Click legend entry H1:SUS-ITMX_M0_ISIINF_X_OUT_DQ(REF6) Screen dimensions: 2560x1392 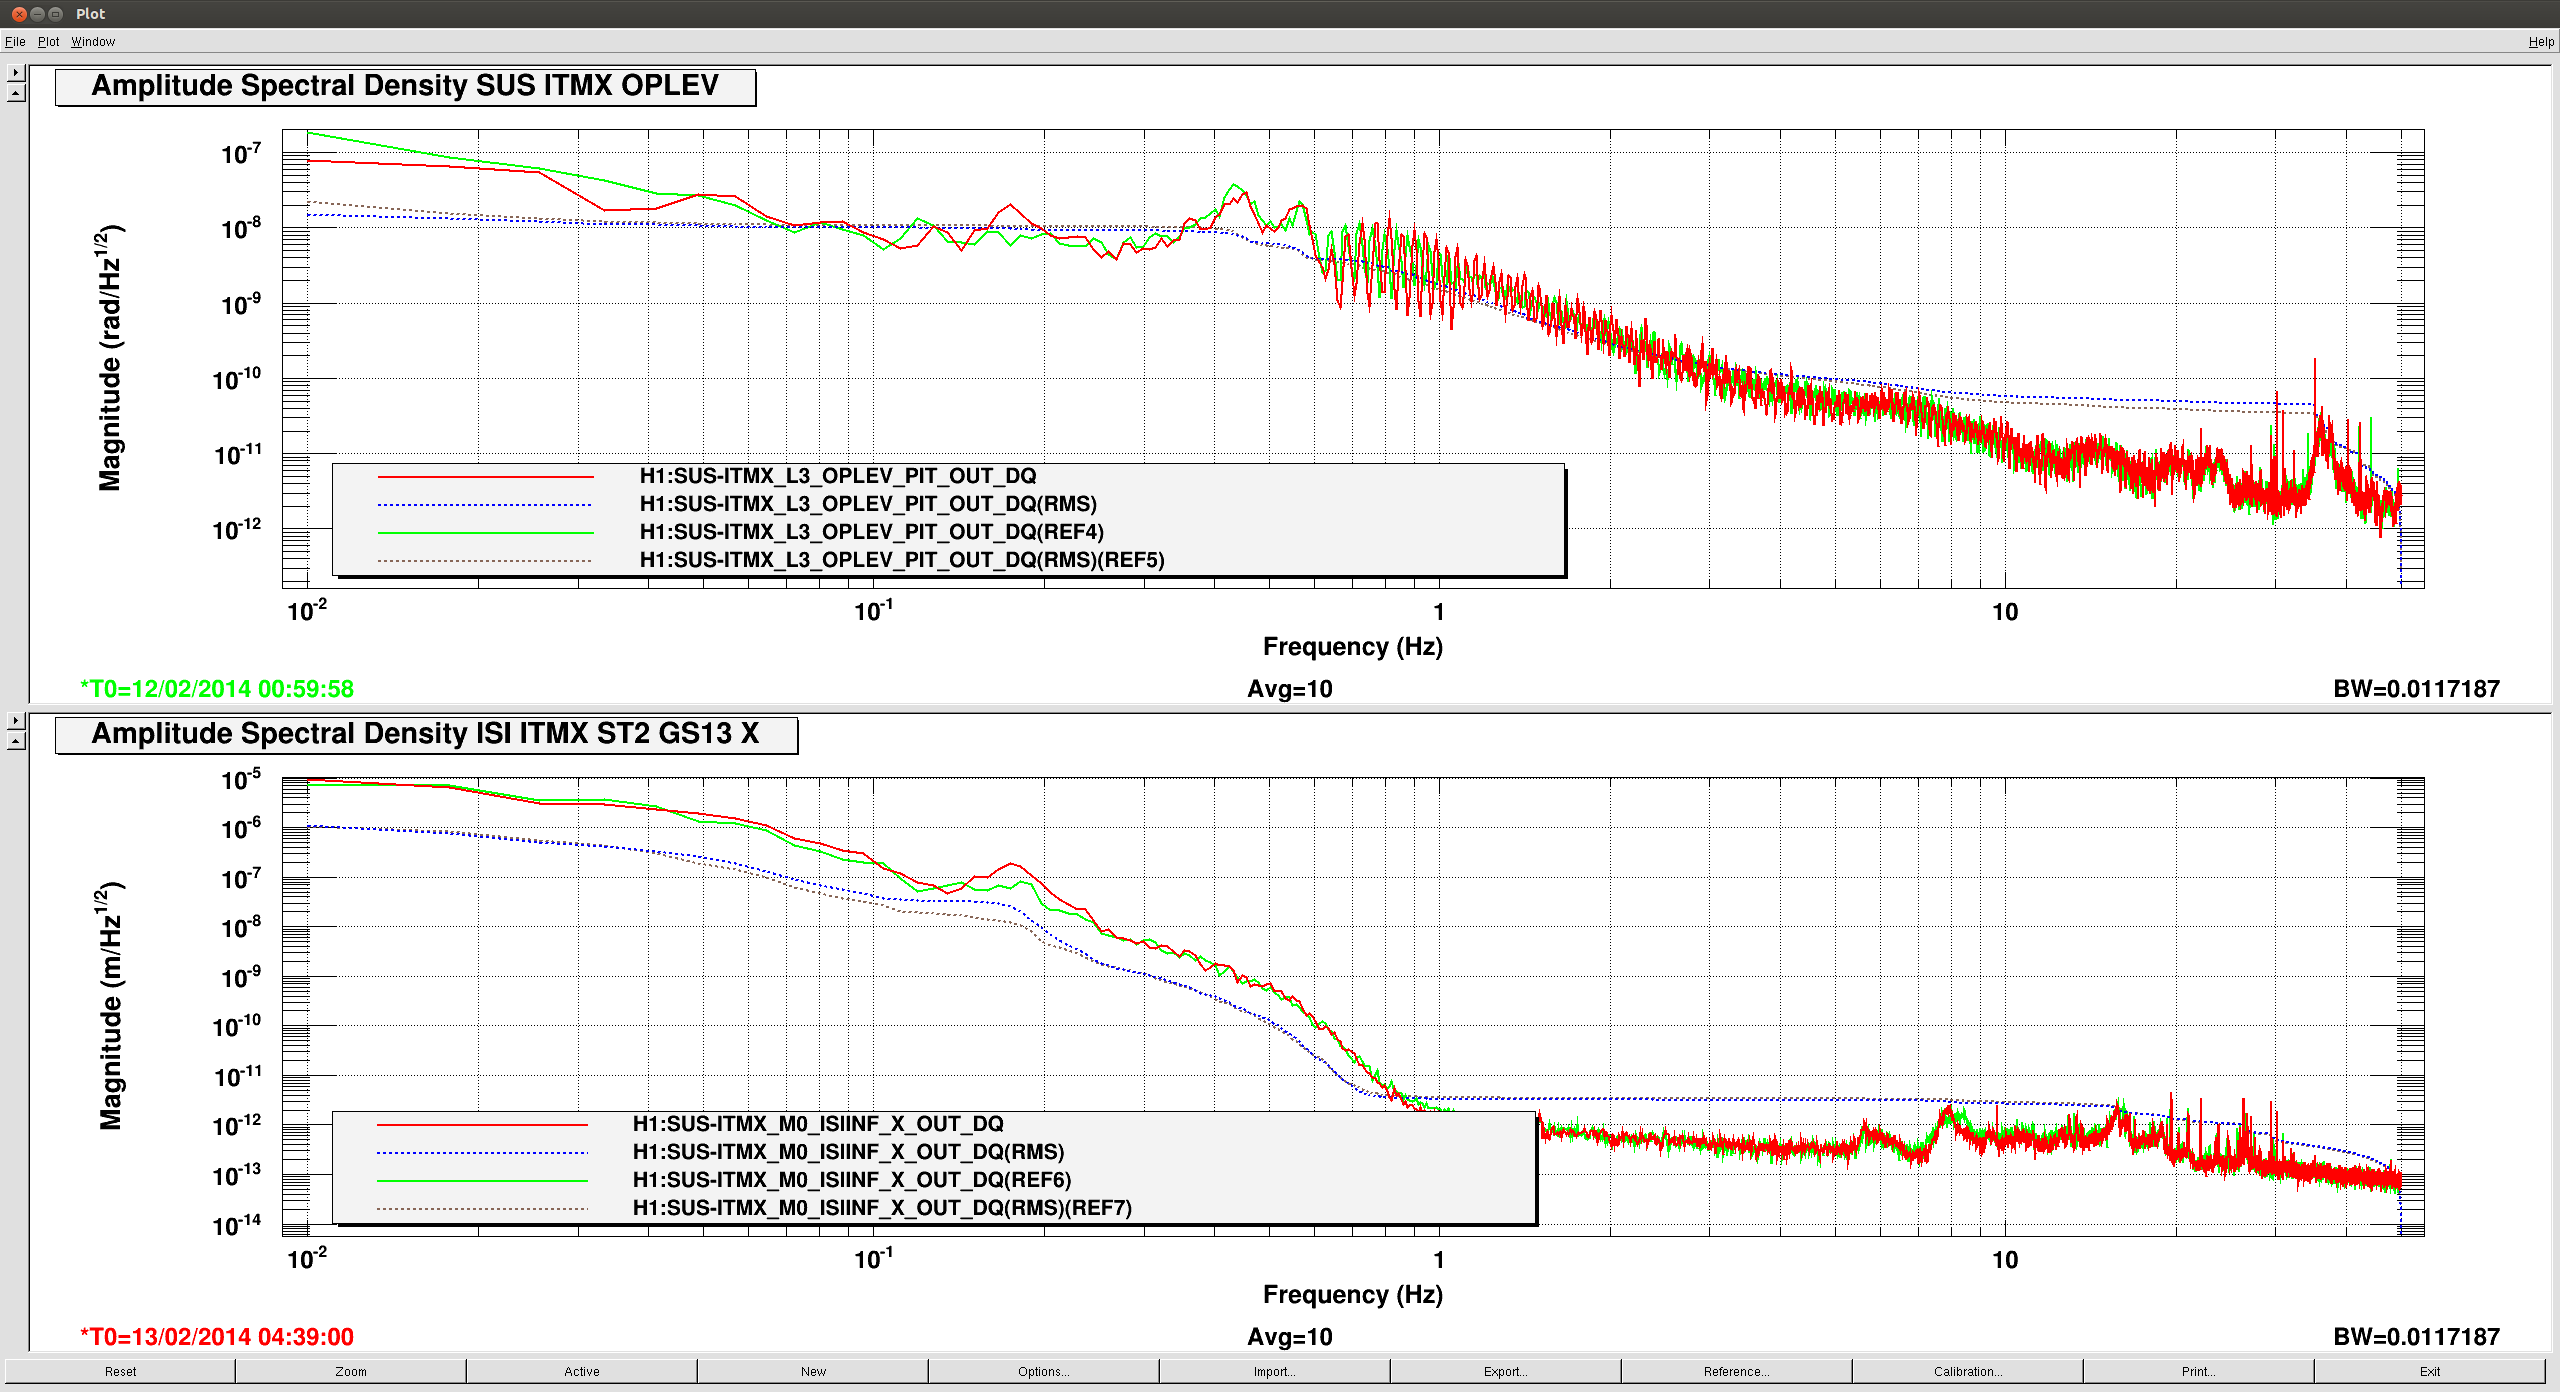coord(852,1180)
